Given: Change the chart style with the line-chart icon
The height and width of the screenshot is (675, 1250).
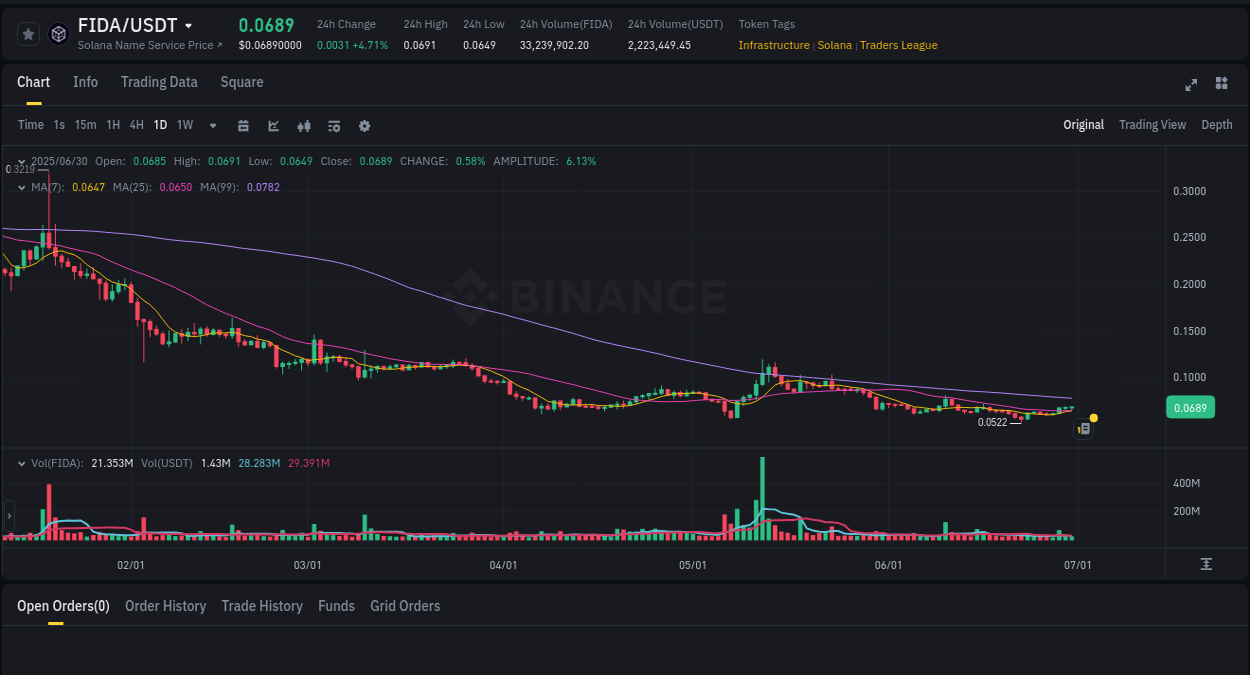Looking at the screenshot, I should click(x=272, y=125).
